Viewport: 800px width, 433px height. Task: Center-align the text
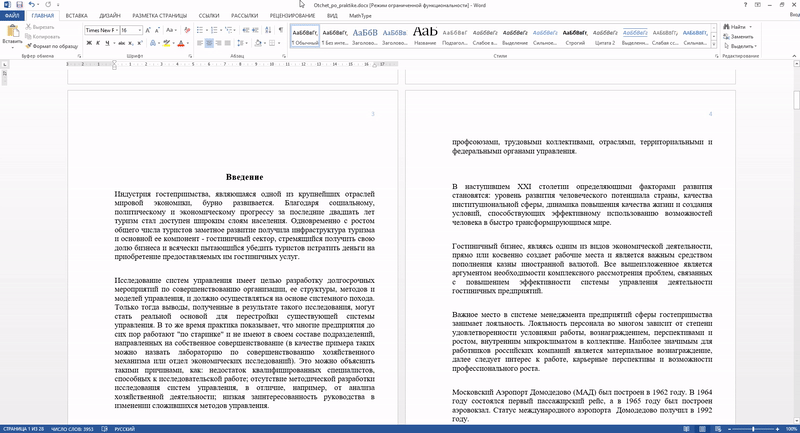pyautogui.click(x=209, y=43)
